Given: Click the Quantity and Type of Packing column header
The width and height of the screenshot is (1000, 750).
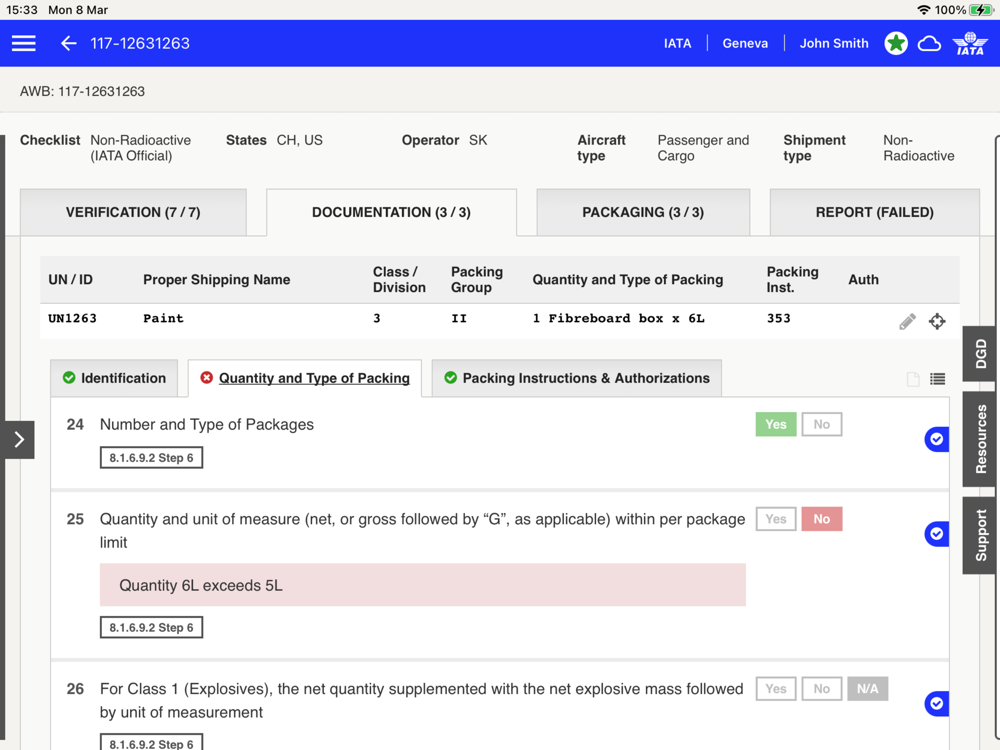Looking at the screenshot, I should (x=628, y=279).
